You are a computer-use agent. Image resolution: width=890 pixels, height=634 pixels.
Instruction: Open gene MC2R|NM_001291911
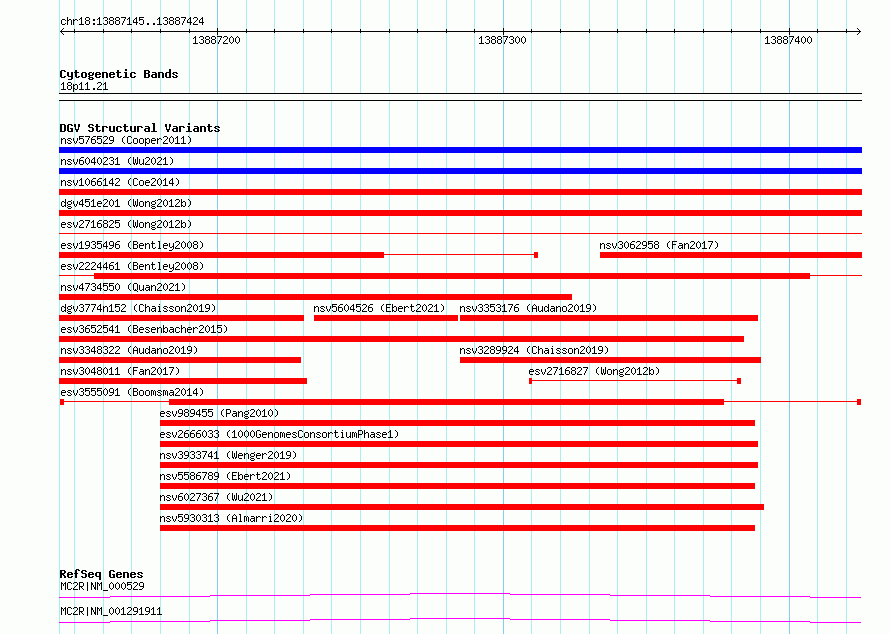(x=111, y=611)
